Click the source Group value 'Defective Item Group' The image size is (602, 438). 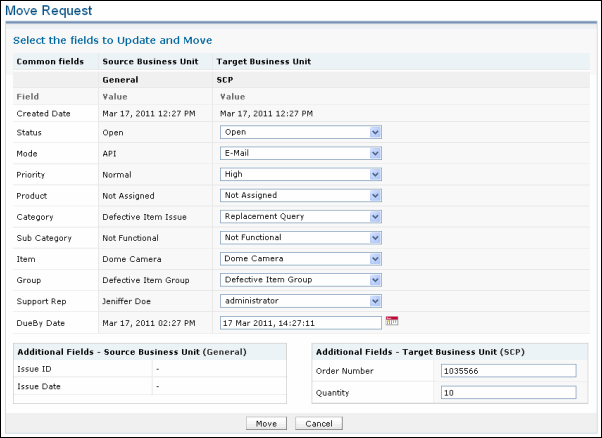(x=146, y=280)
